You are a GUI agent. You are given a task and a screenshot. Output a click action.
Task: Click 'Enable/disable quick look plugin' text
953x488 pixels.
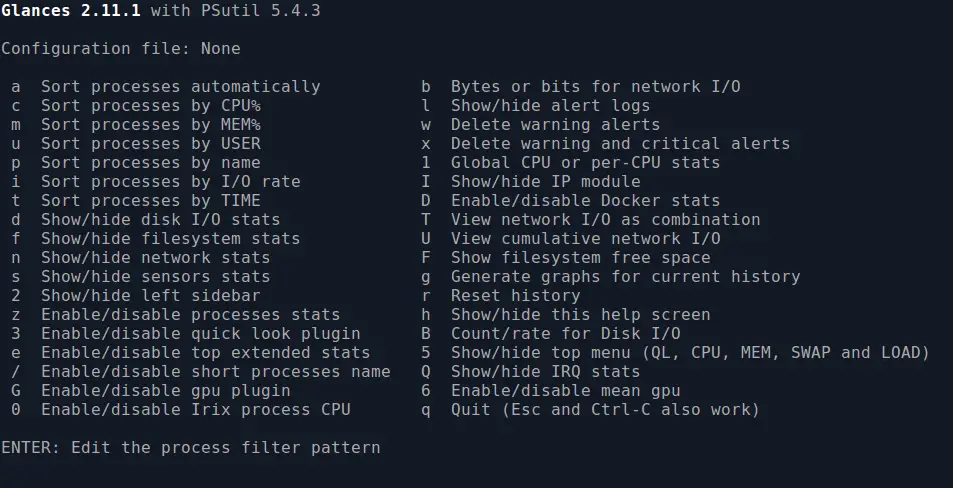point(201,334)
